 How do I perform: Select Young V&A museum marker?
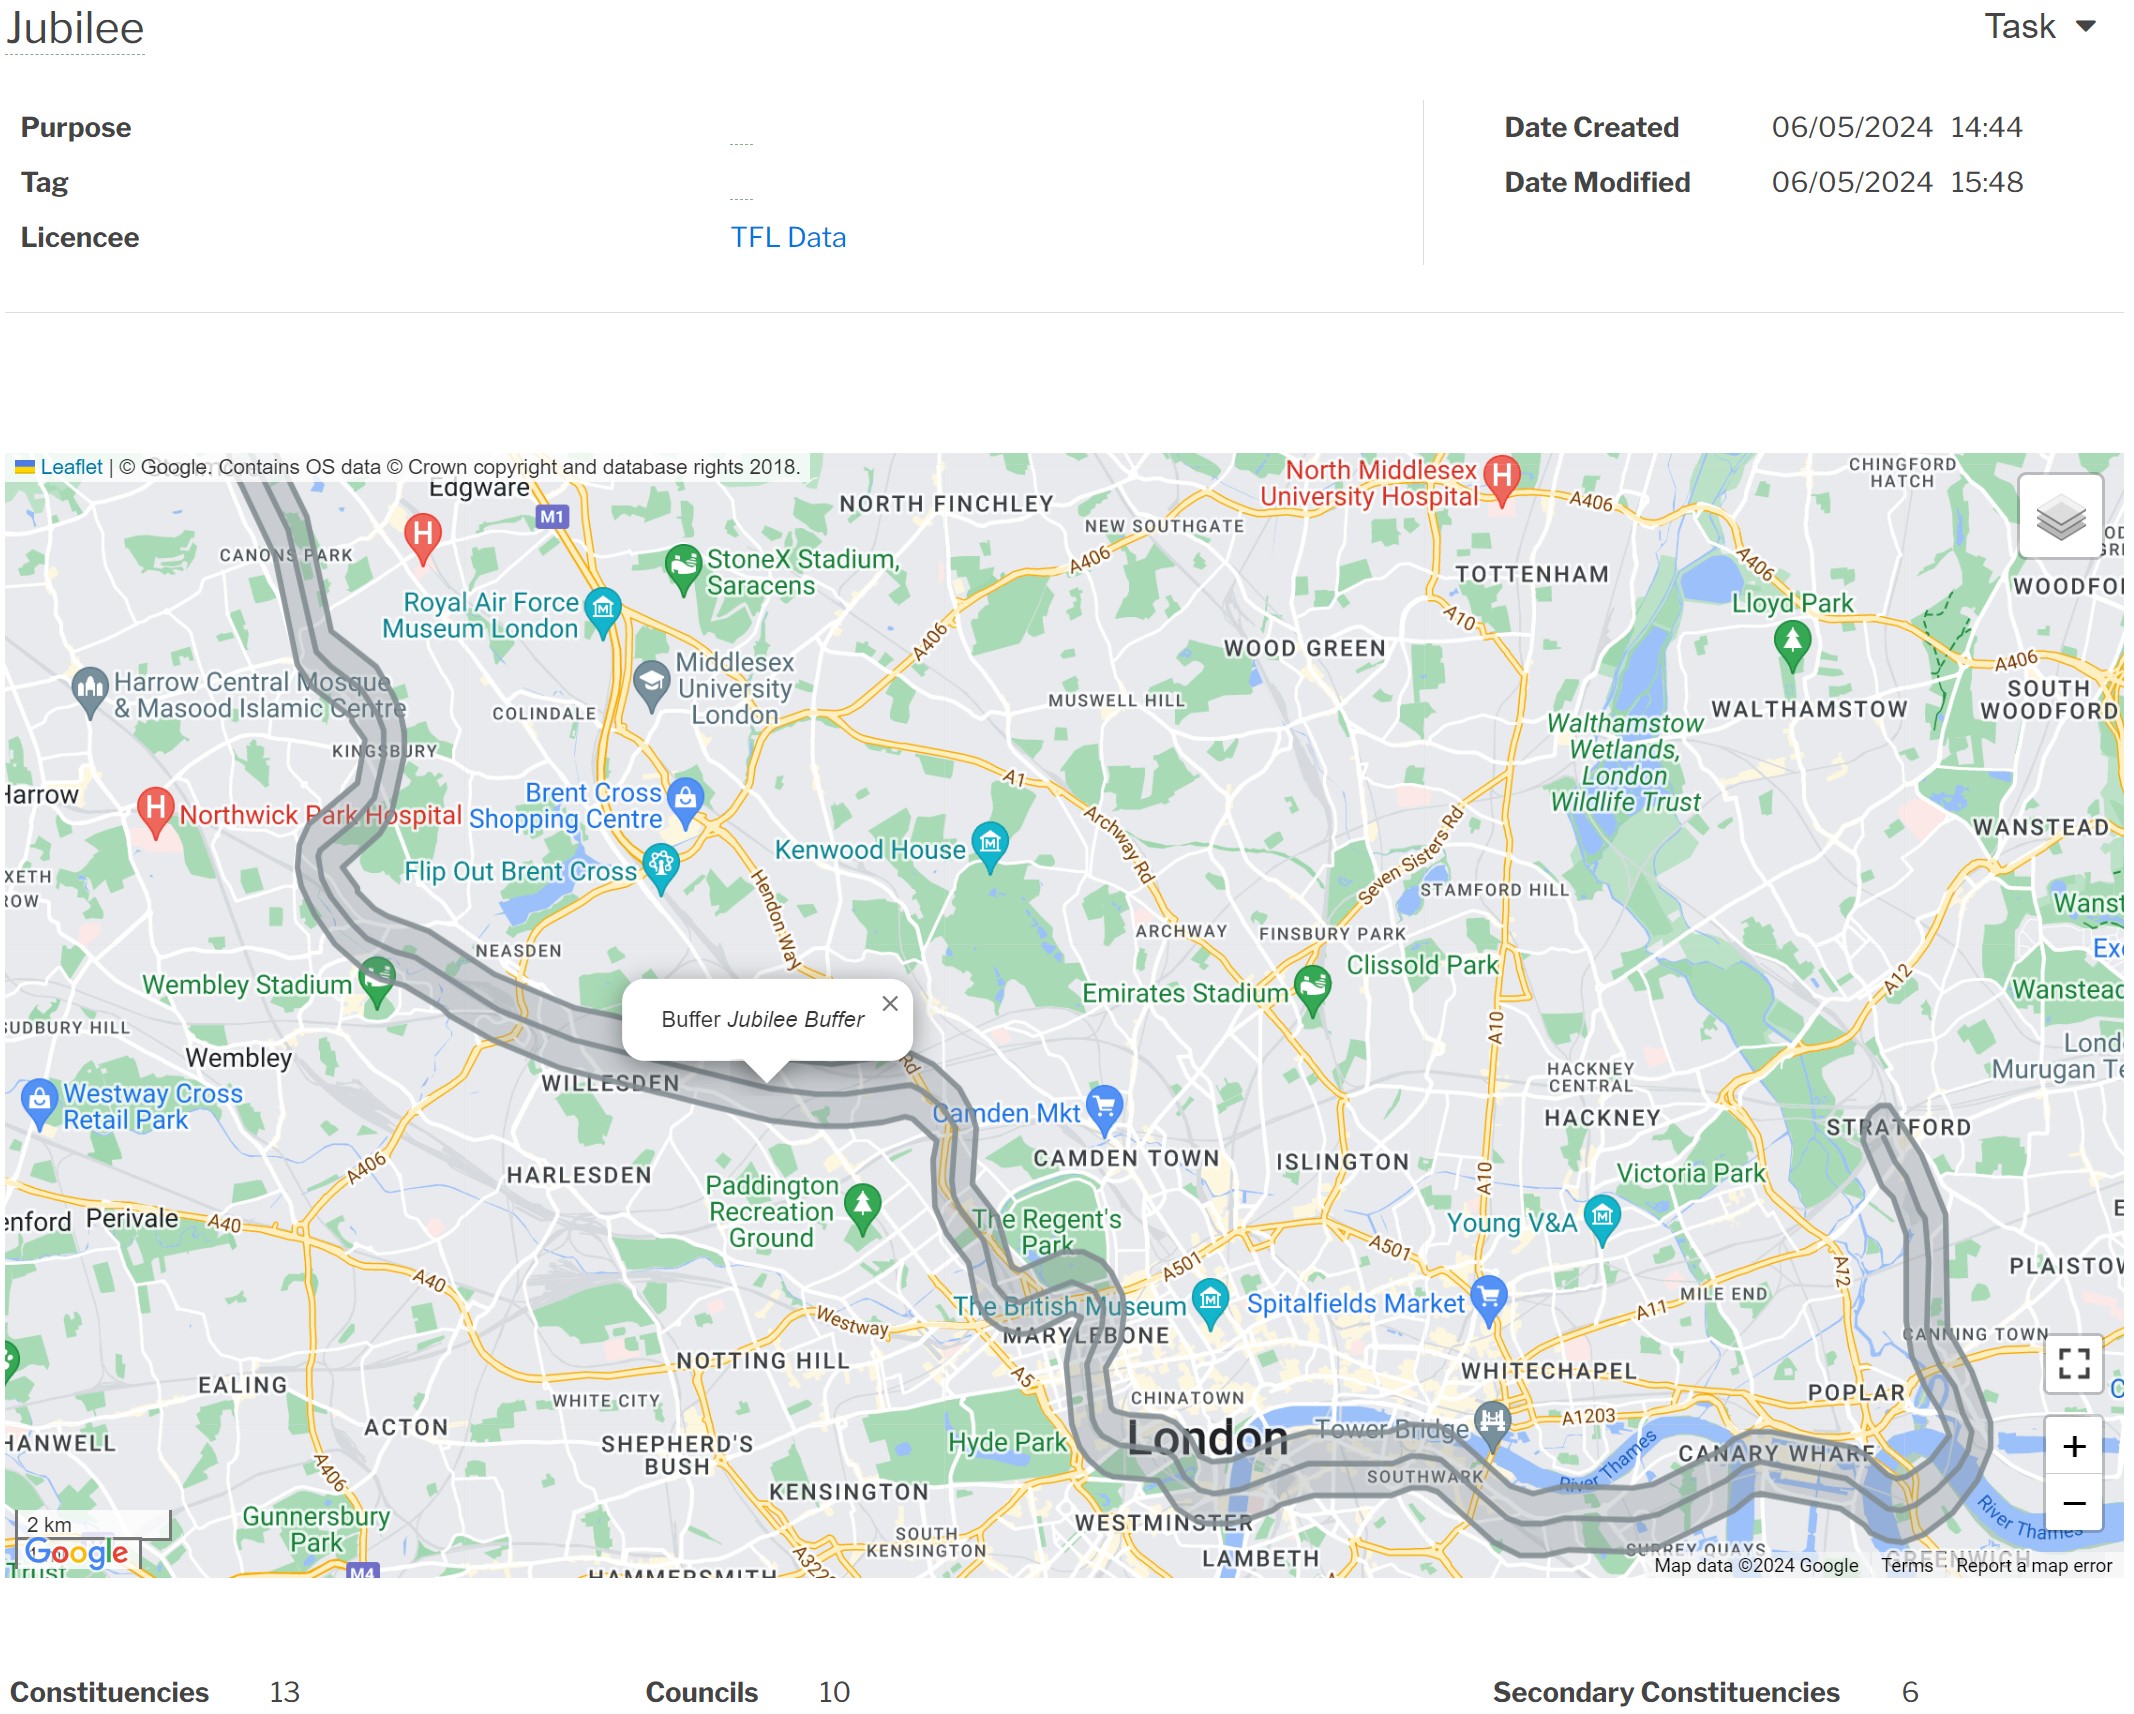1602,1220
